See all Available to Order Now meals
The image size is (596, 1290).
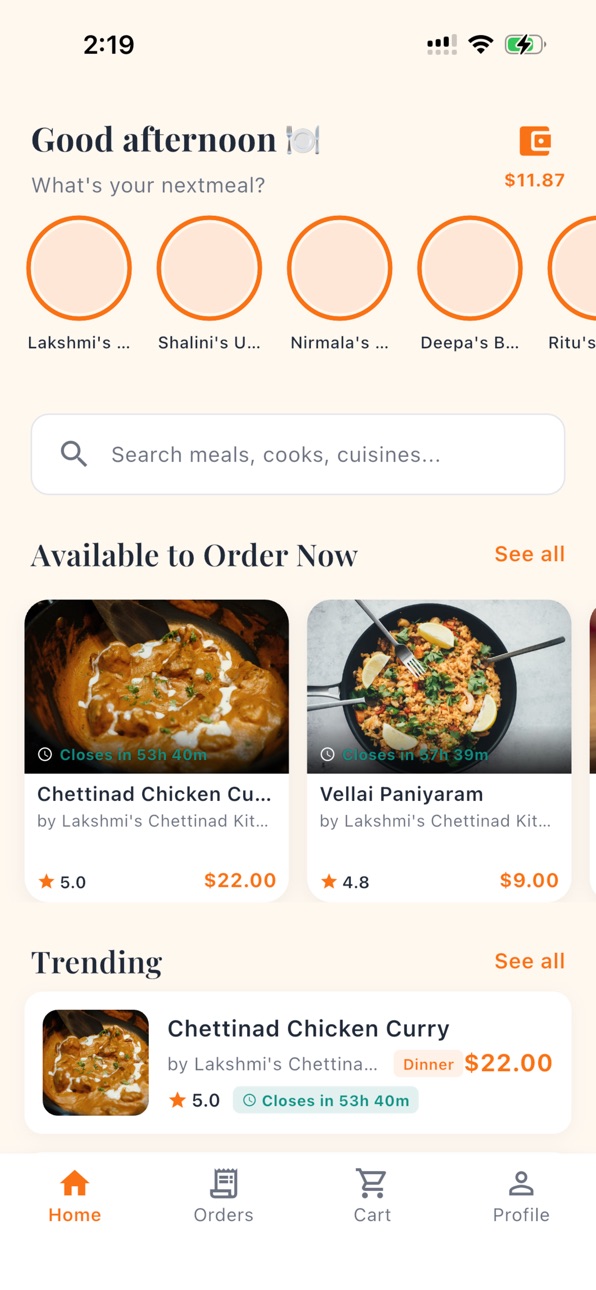[x=530, y=554]
